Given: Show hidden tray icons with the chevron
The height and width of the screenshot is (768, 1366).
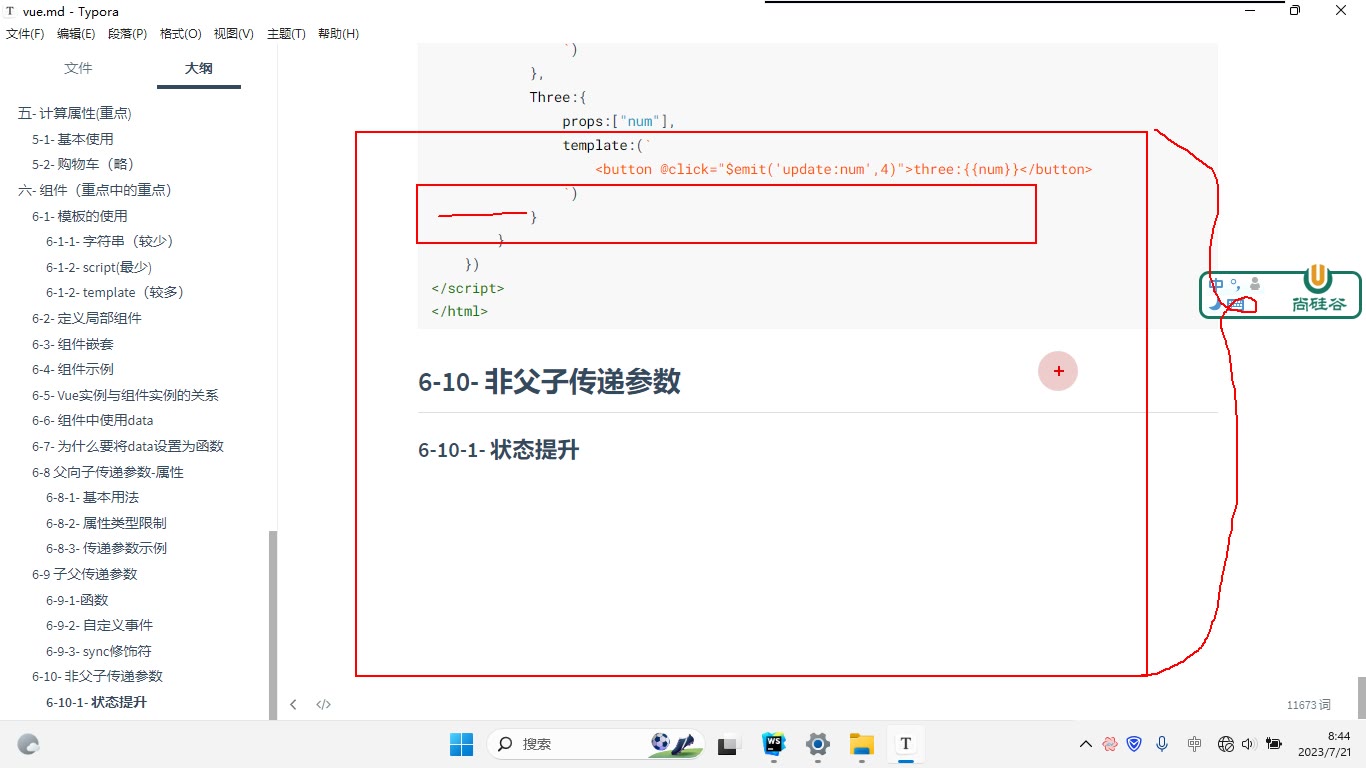Looking at the screenshot, I should (x=1085, y=744).
